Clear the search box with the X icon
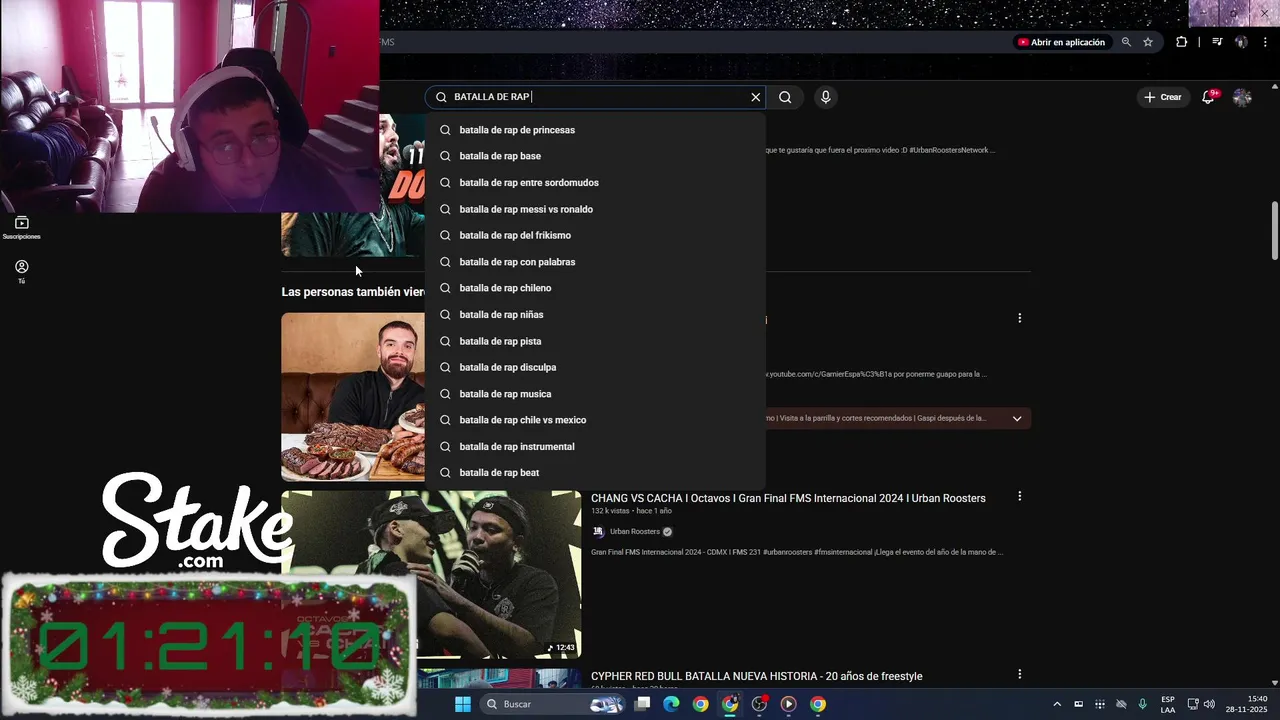Screen dimensions: 1280x720 point(756,97)
